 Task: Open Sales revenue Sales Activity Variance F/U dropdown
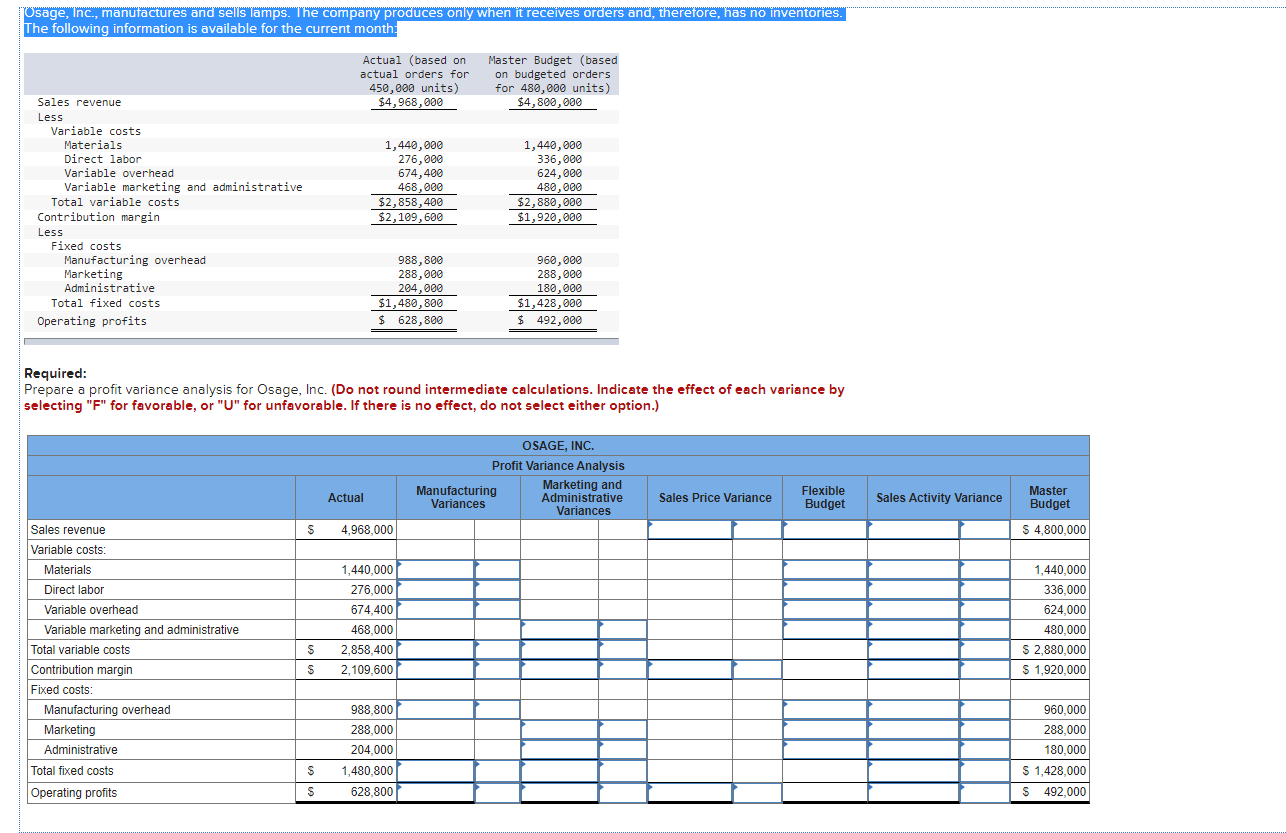tap(984, 530)
